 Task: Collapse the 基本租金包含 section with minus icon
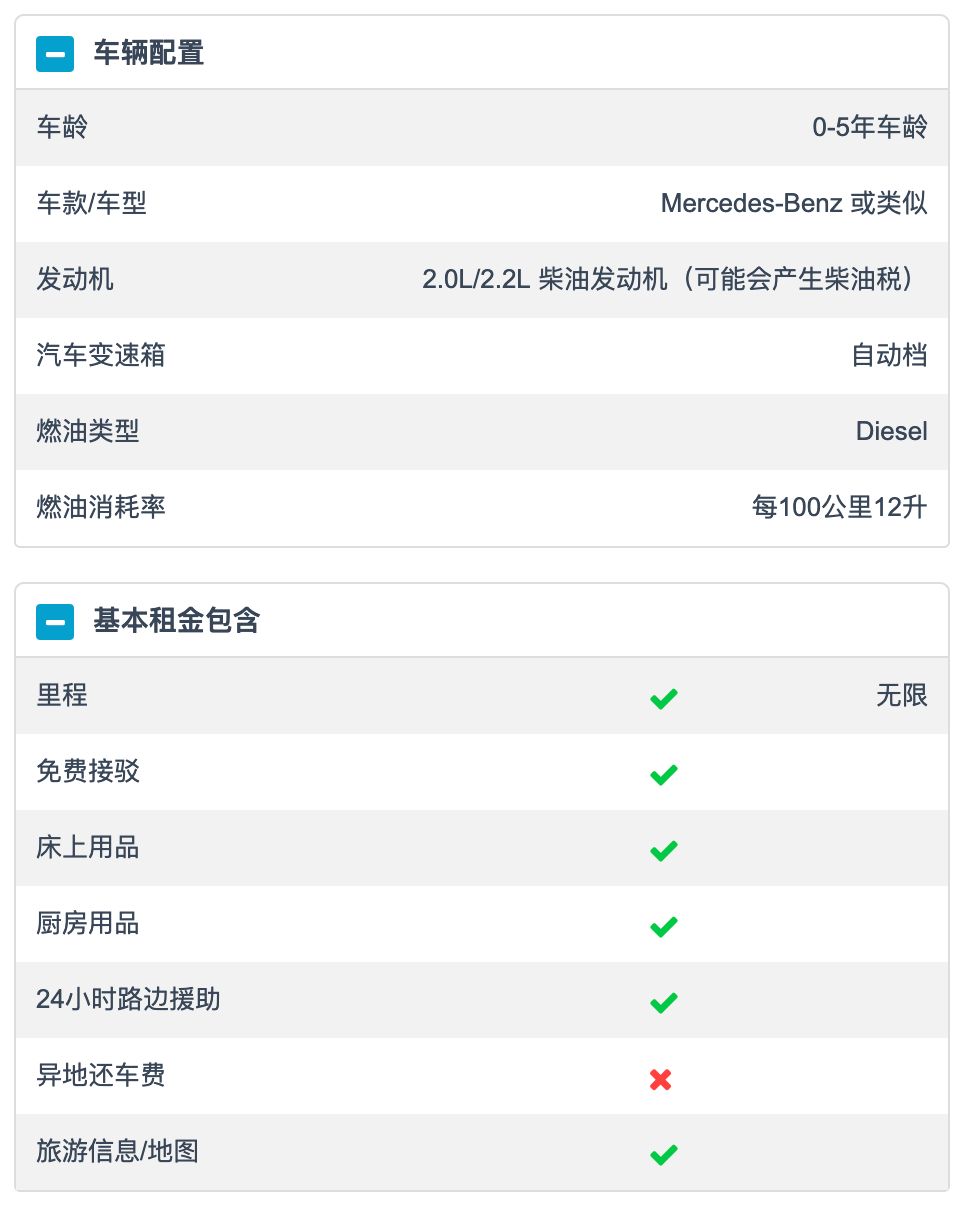pos(55,621)
